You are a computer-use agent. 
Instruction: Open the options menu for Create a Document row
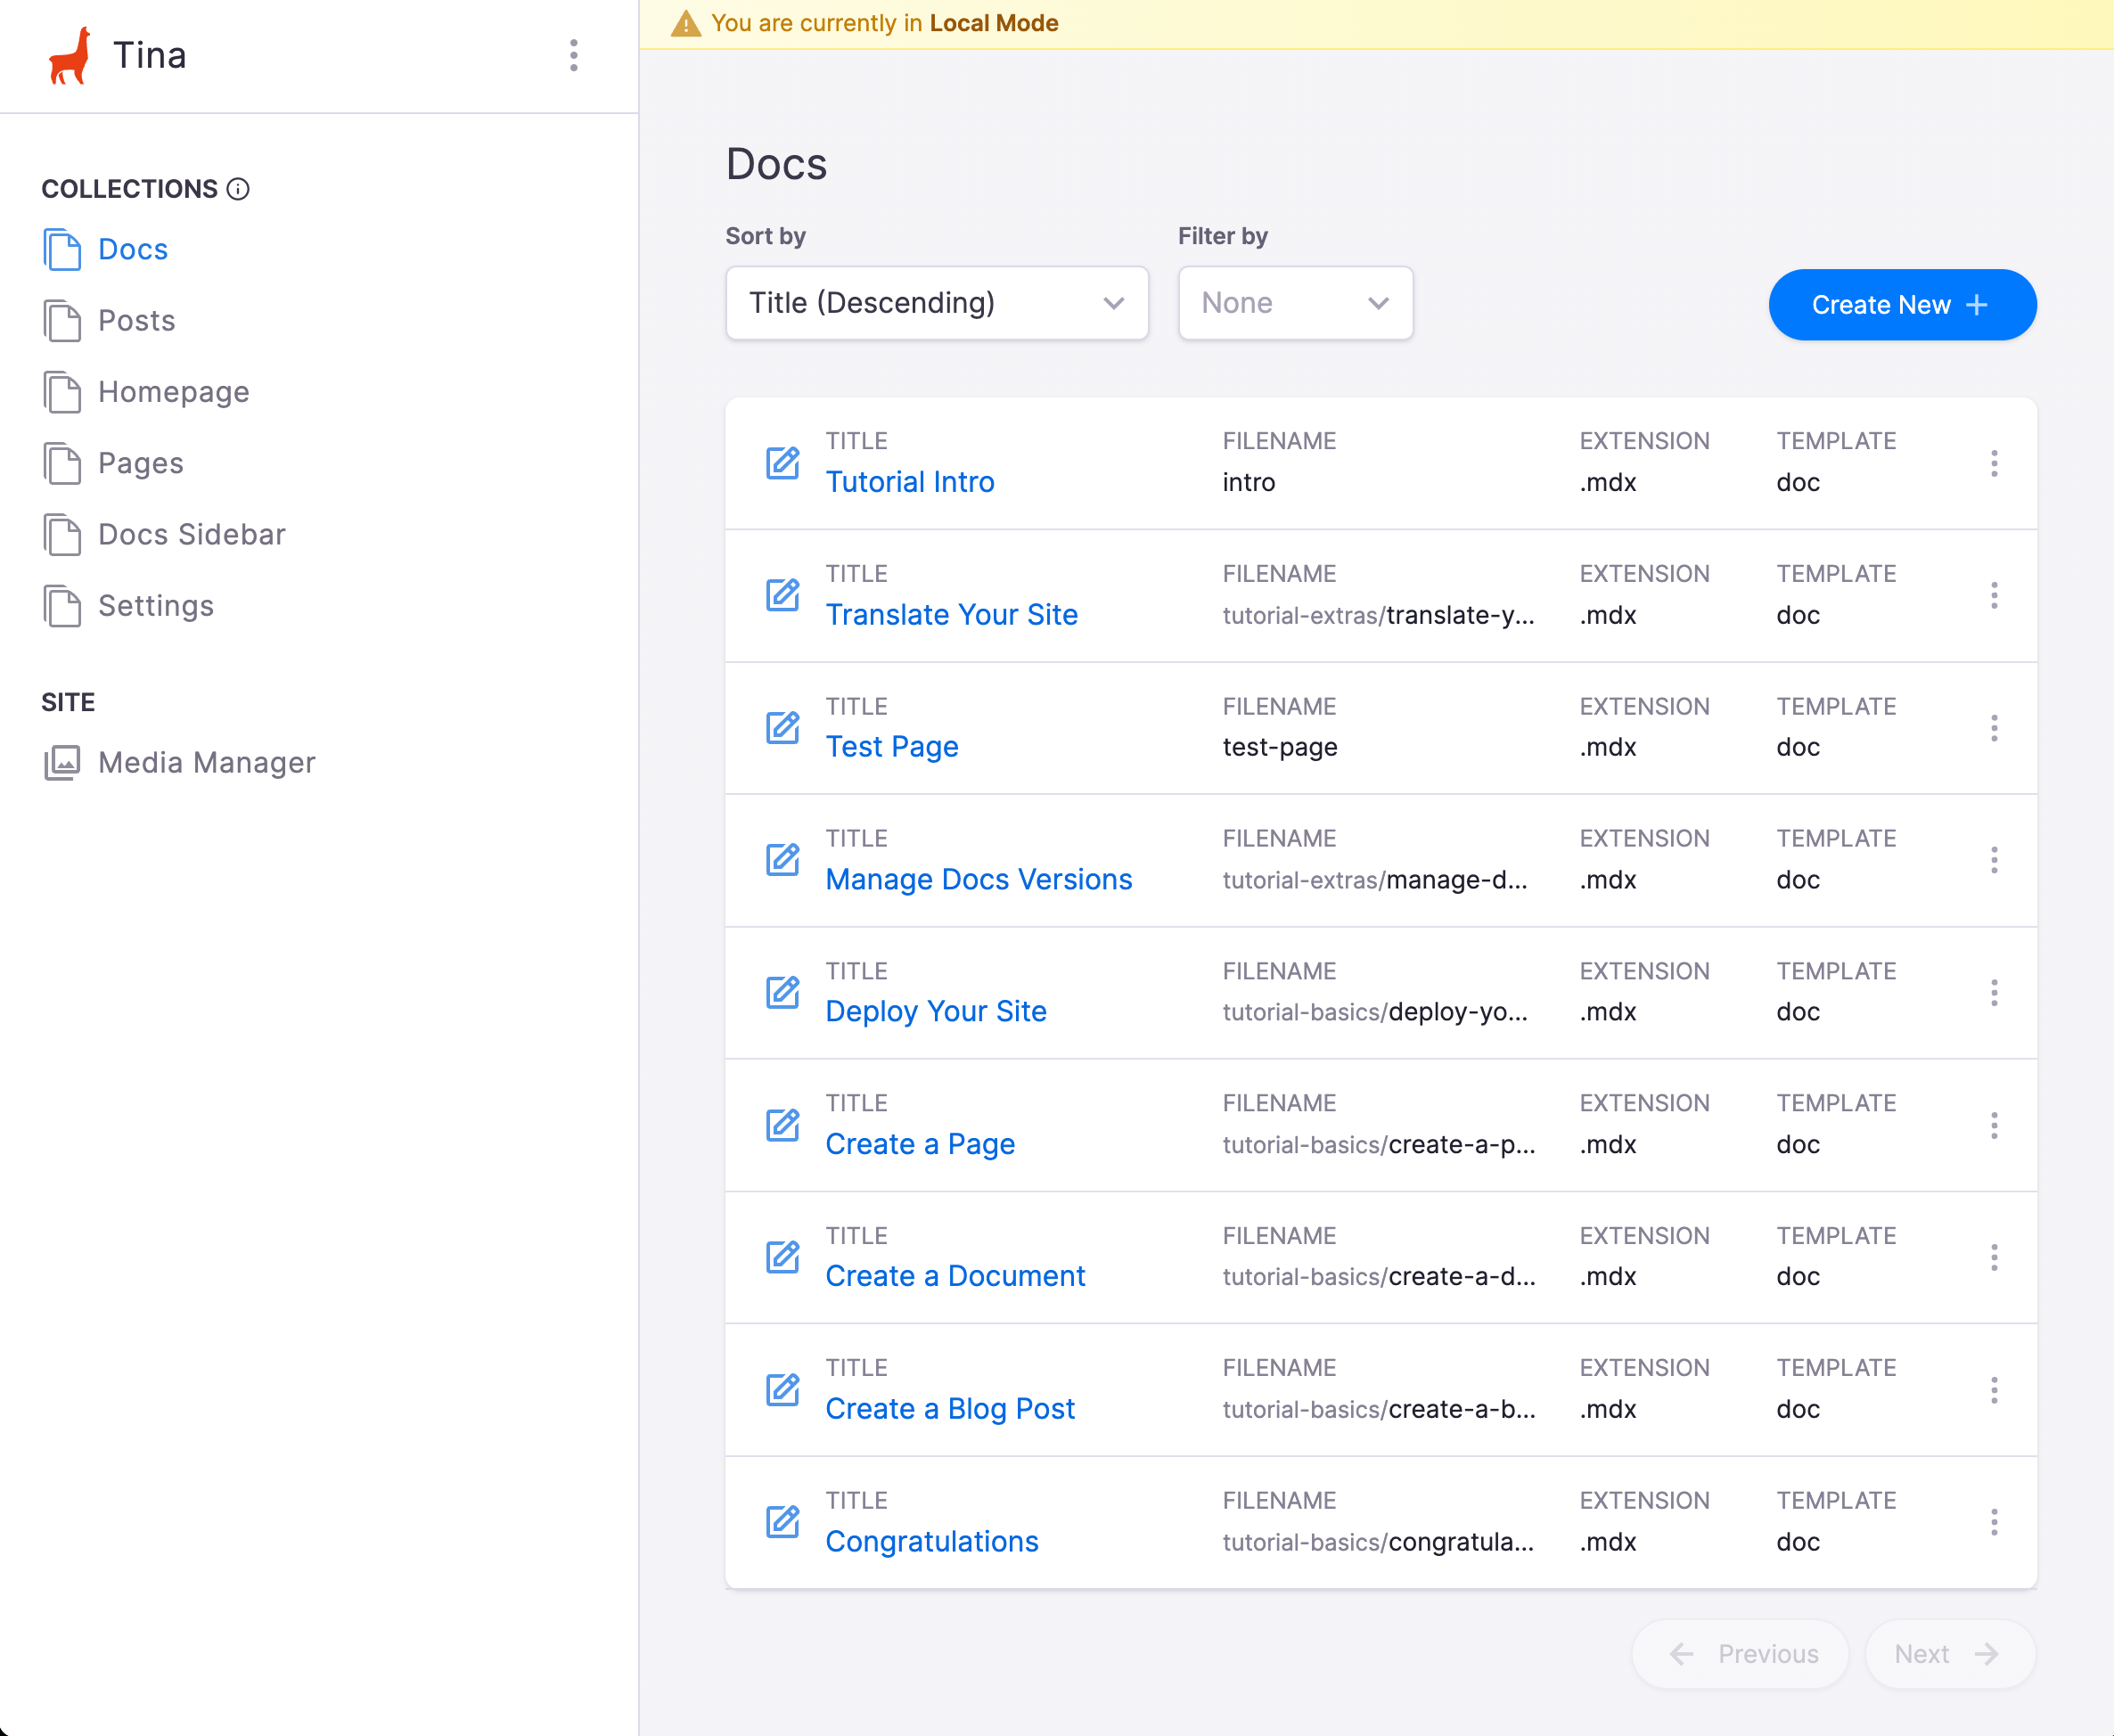pos(1993,1257)
